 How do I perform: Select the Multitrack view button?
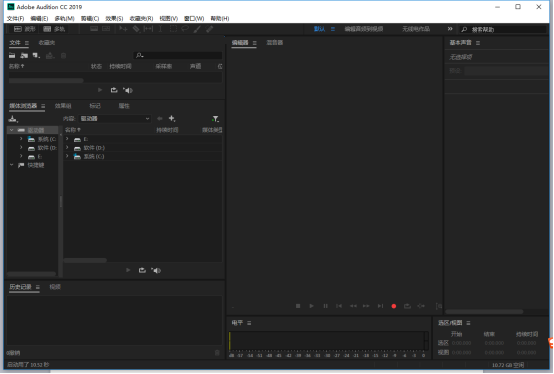coord(54,29)
